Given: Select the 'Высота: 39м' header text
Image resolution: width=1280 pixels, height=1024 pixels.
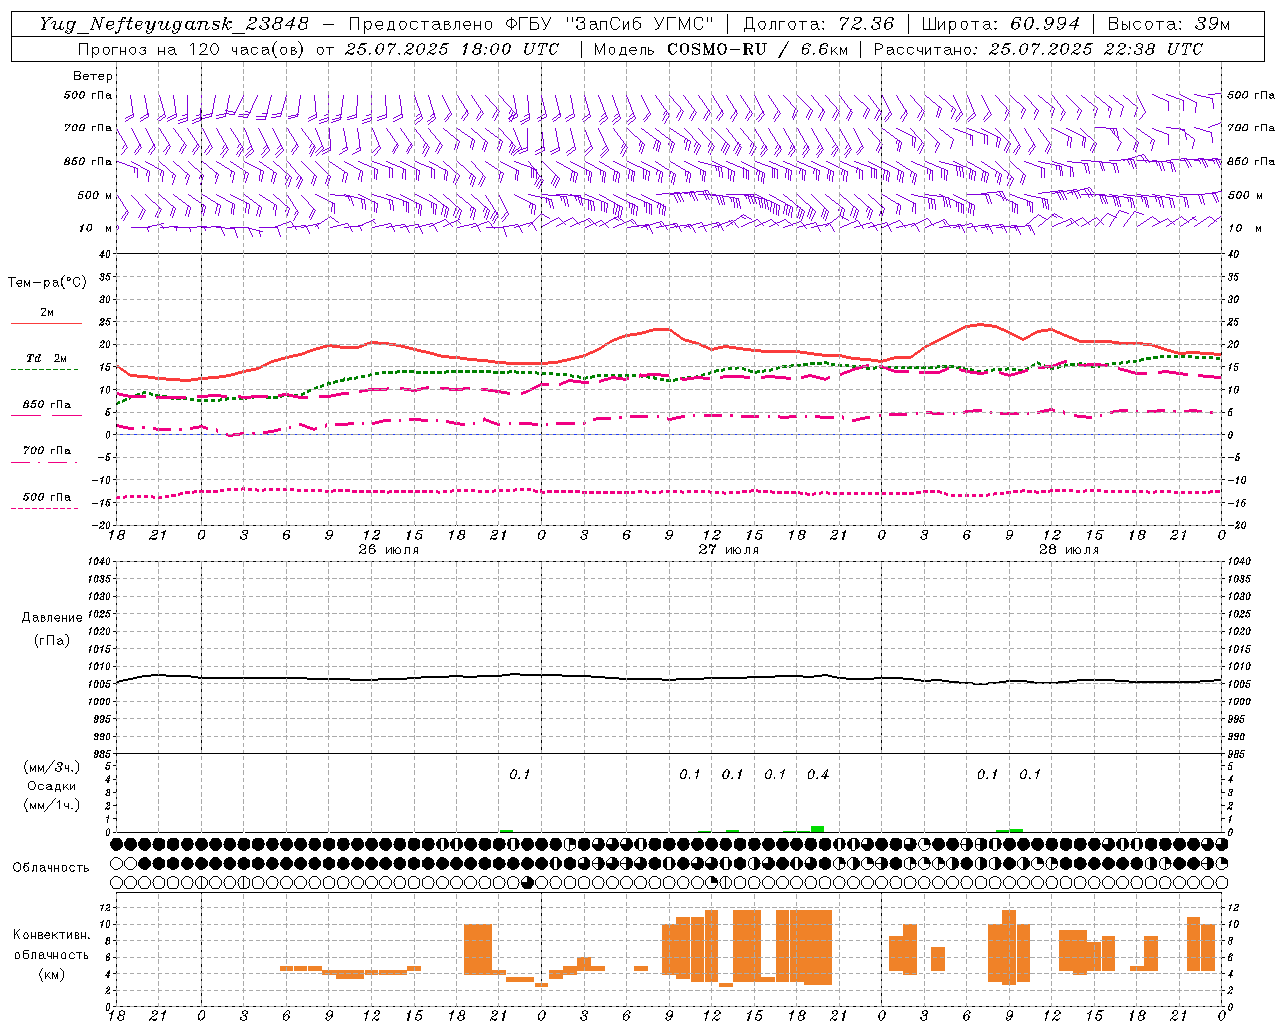Looking at the screenshot, I should point(1168,24).
